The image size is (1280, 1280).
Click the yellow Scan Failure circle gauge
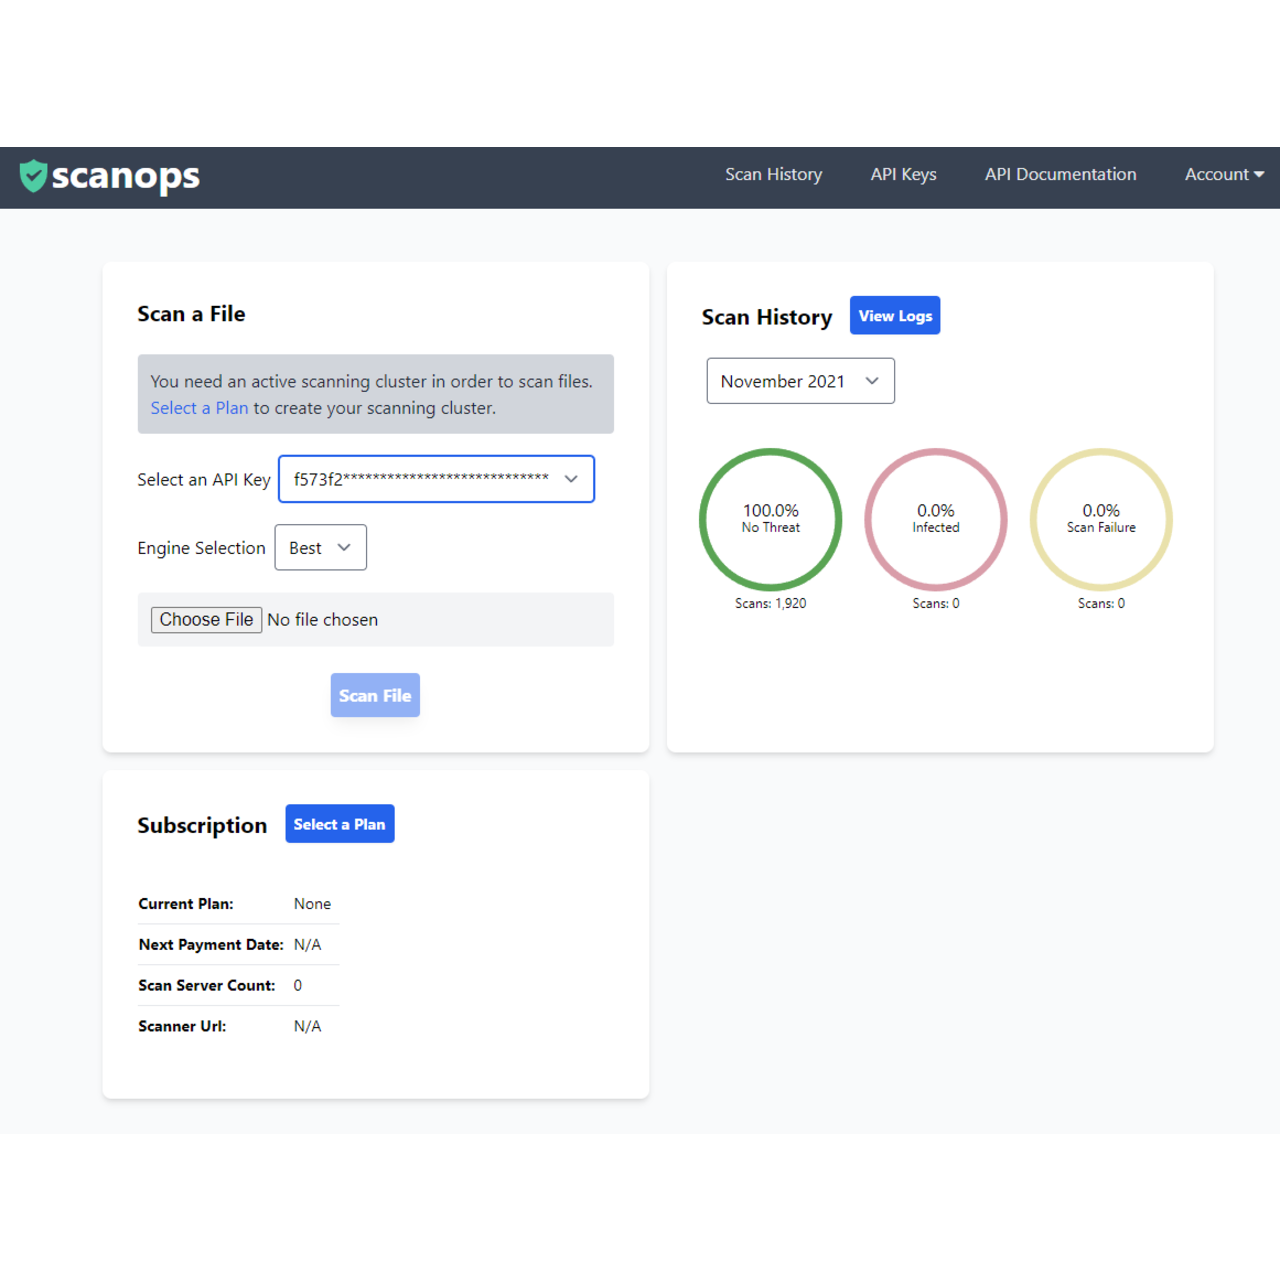[1101, 519]
